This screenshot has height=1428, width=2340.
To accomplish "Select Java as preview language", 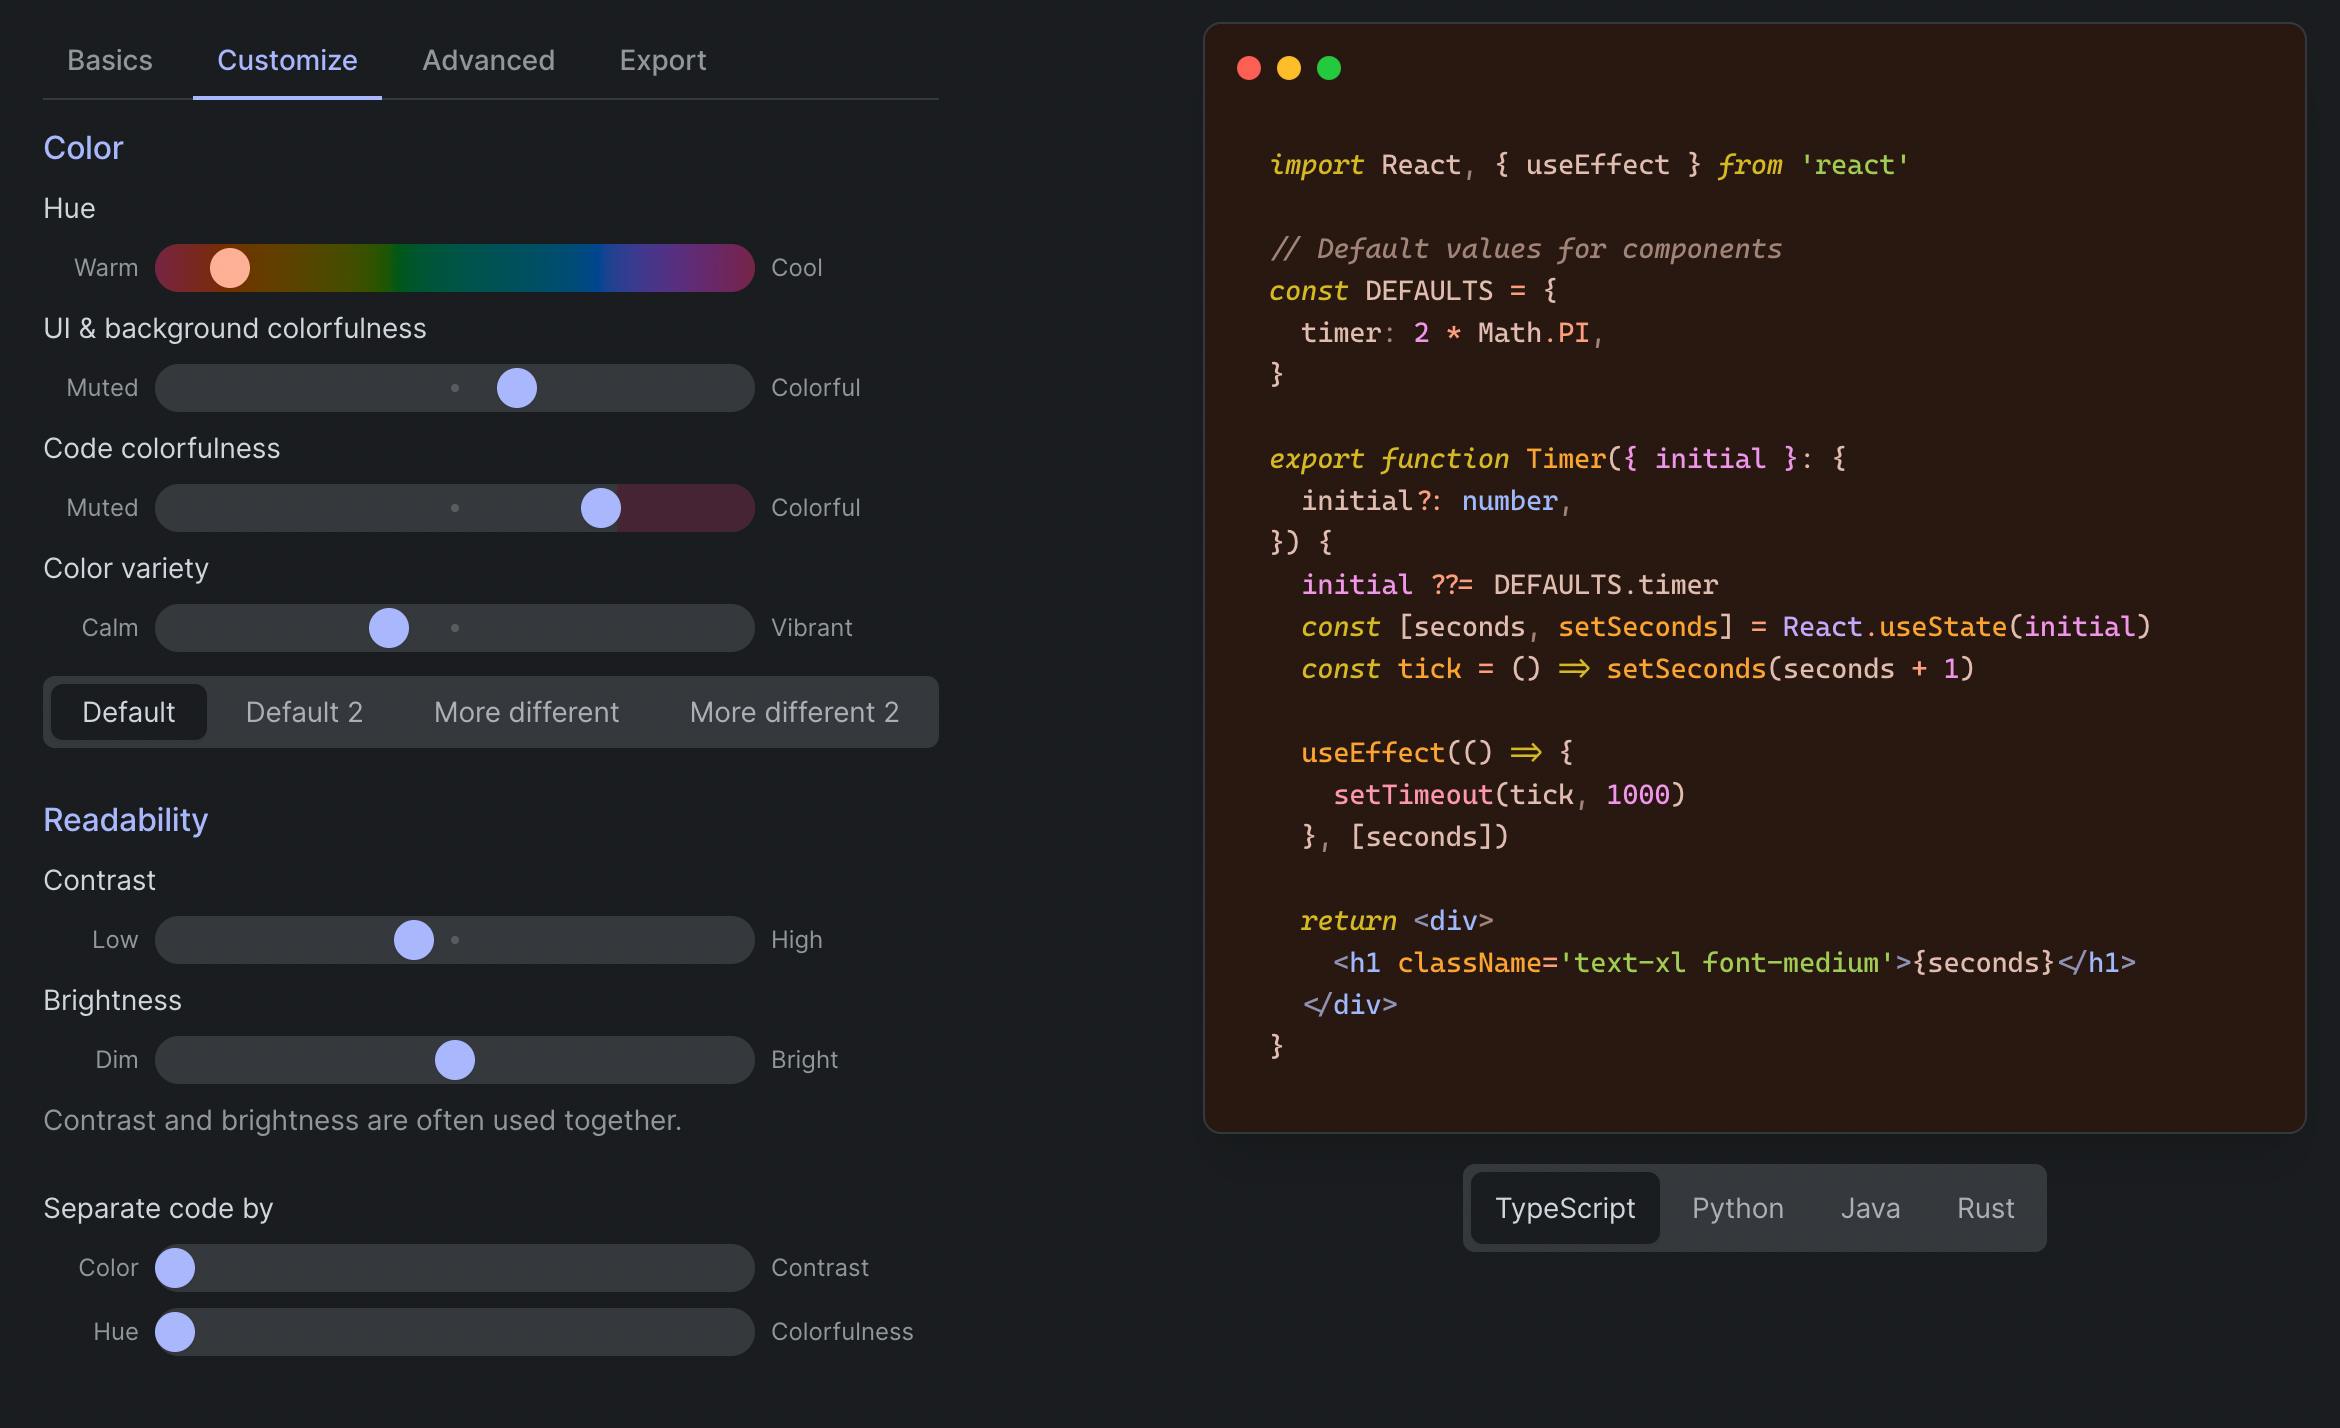I will [x=1870, y=1208].
